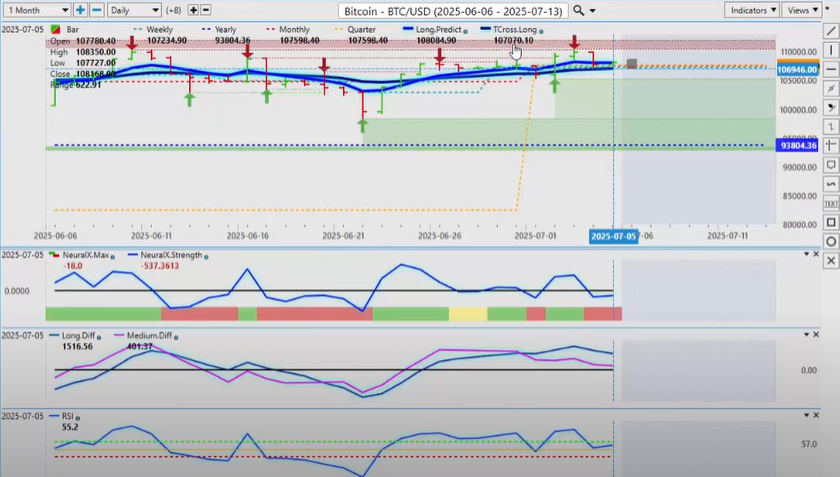Toggle the TCross.Long indicator dot
The height and width of the screenshot is (477, 840).
[539, 30]
